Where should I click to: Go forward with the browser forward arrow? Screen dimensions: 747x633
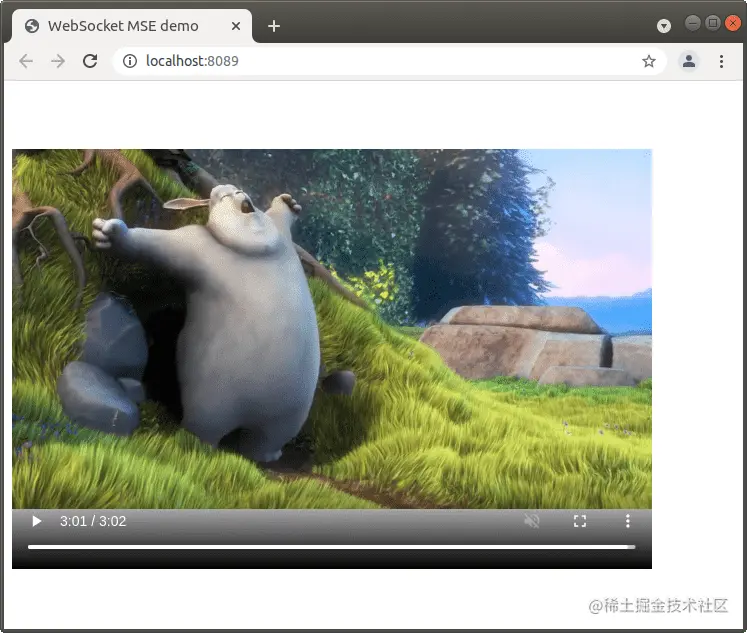pos(58,61)
